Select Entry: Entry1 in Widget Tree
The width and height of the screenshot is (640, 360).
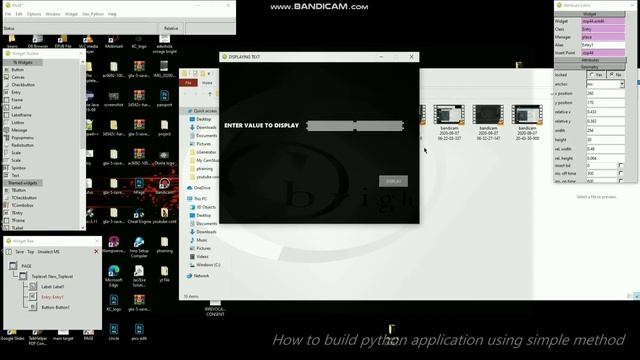tap(53, 297)
